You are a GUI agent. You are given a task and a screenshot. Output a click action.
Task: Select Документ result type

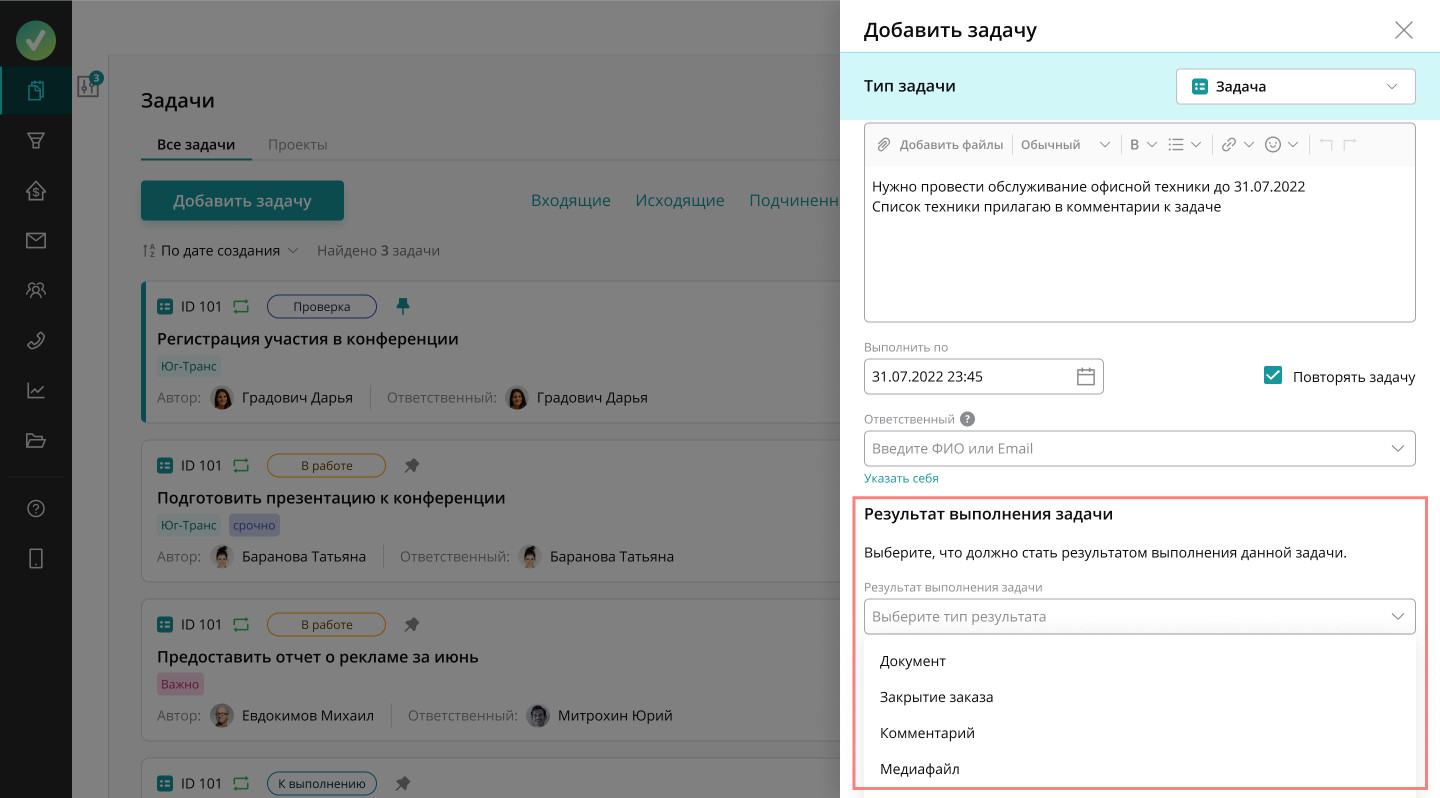click(1140, 661)
